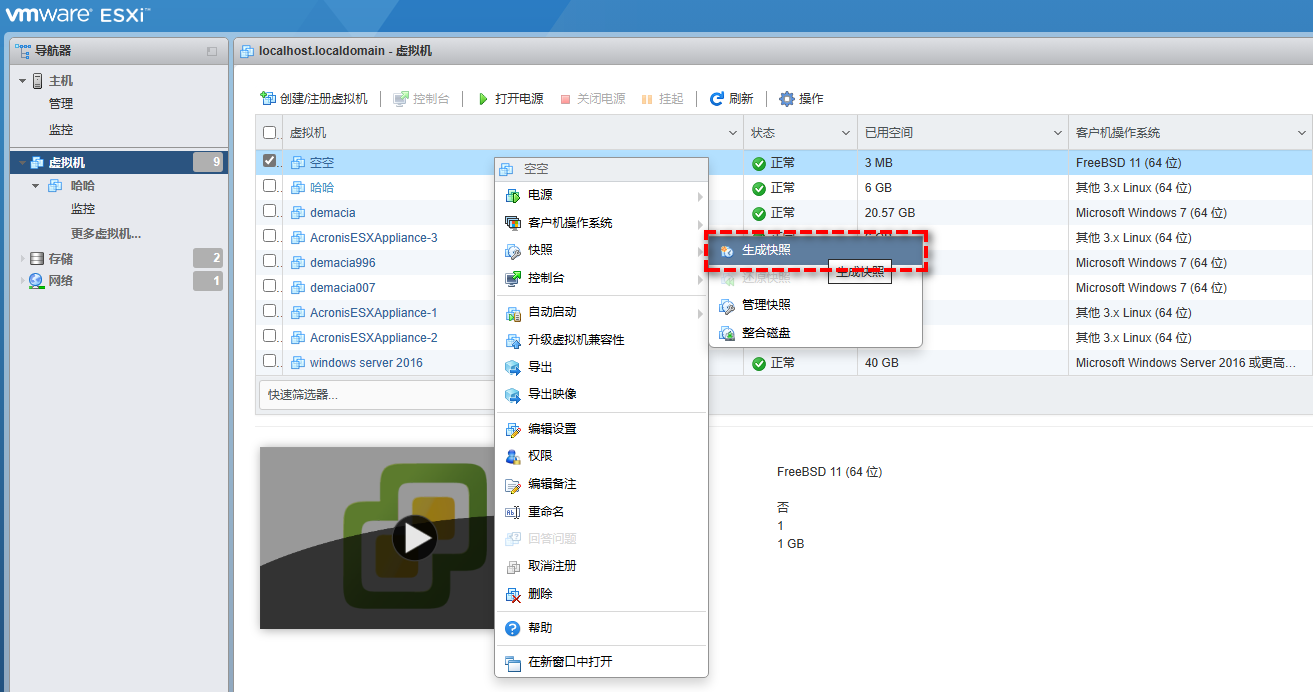Select the 快照 entry in the main context menu
This screenshot has height=692, width=1313.
coord(601,250)
